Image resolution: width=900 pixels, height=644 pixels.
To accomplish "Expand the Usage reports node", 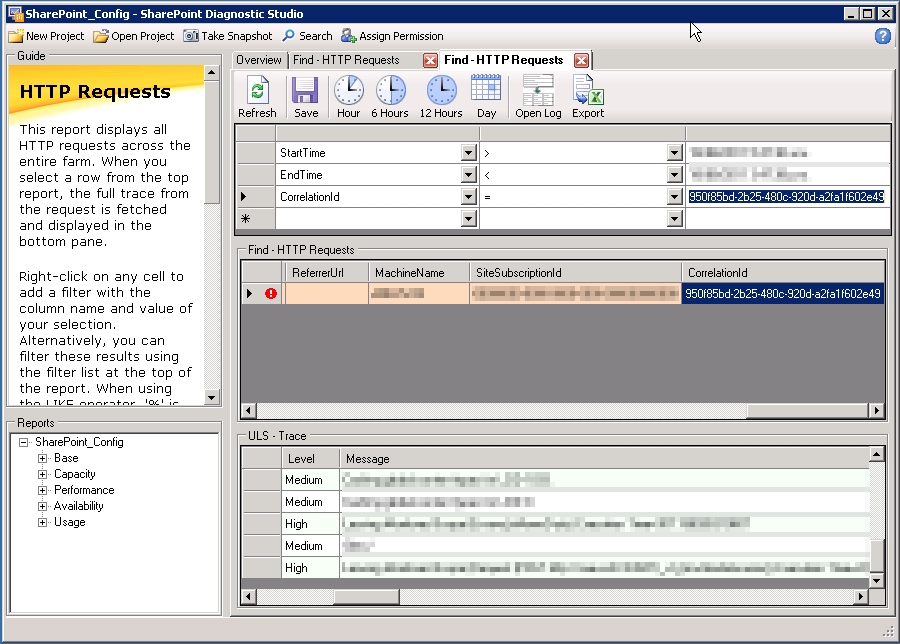I will click(x=42, y=522).
